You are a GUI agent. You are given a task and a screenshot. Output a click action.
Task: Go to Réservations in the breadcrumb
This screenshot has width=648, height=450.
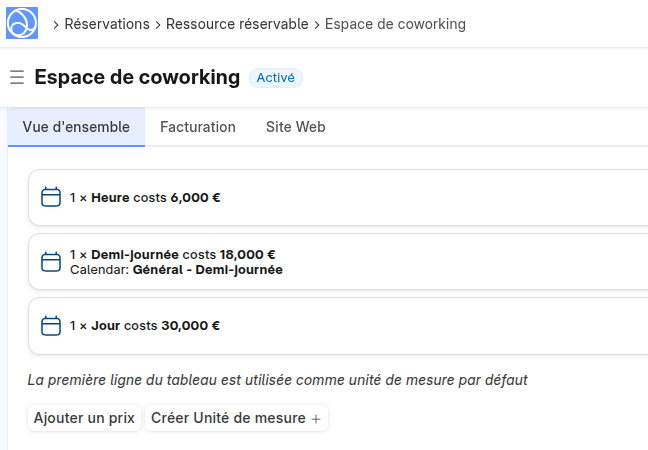coord(107,24)
